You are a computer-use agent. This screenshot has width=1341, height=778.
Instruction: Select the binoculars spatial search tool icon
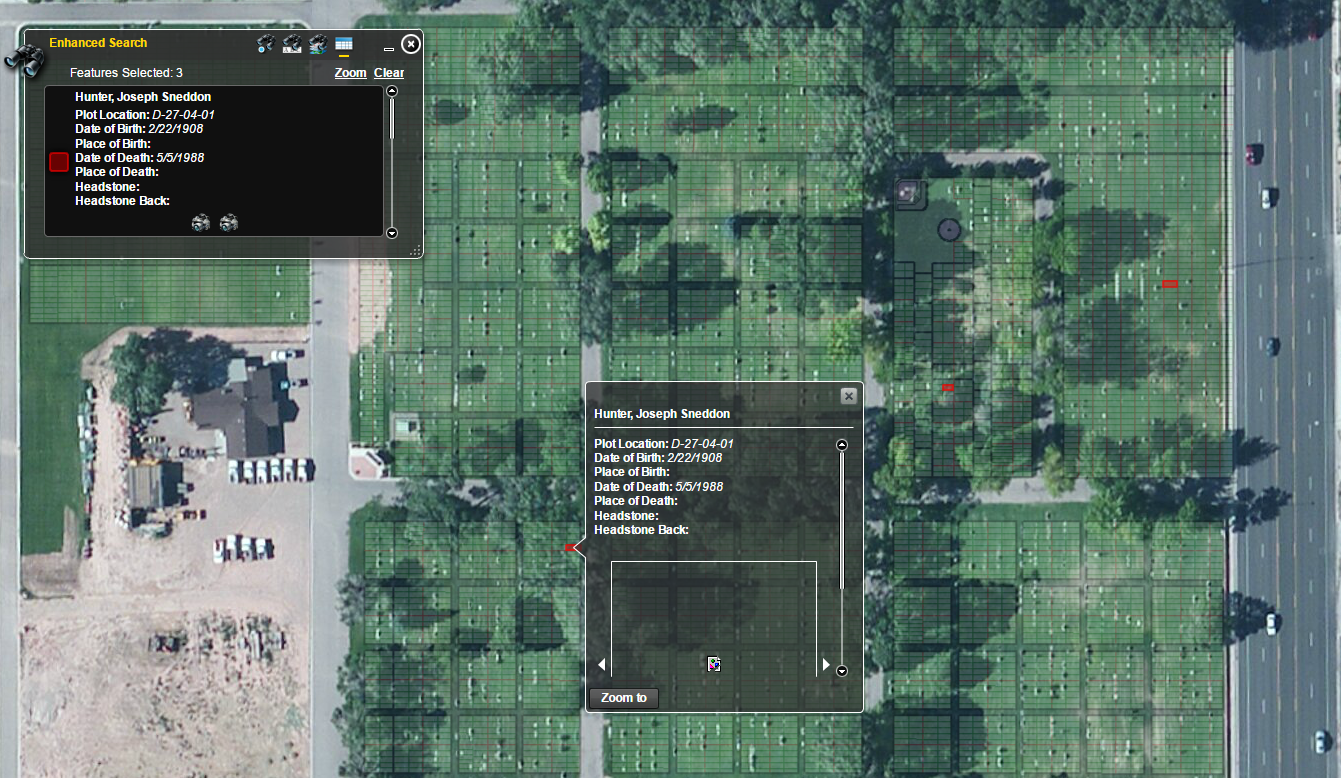[318, 43]
